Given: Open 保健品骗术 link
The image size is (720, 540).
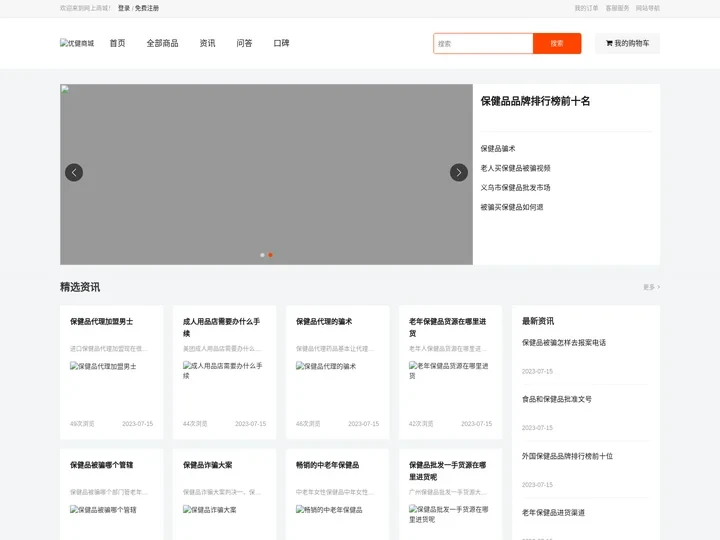Looking at the screenshot, I should [498, 149].
